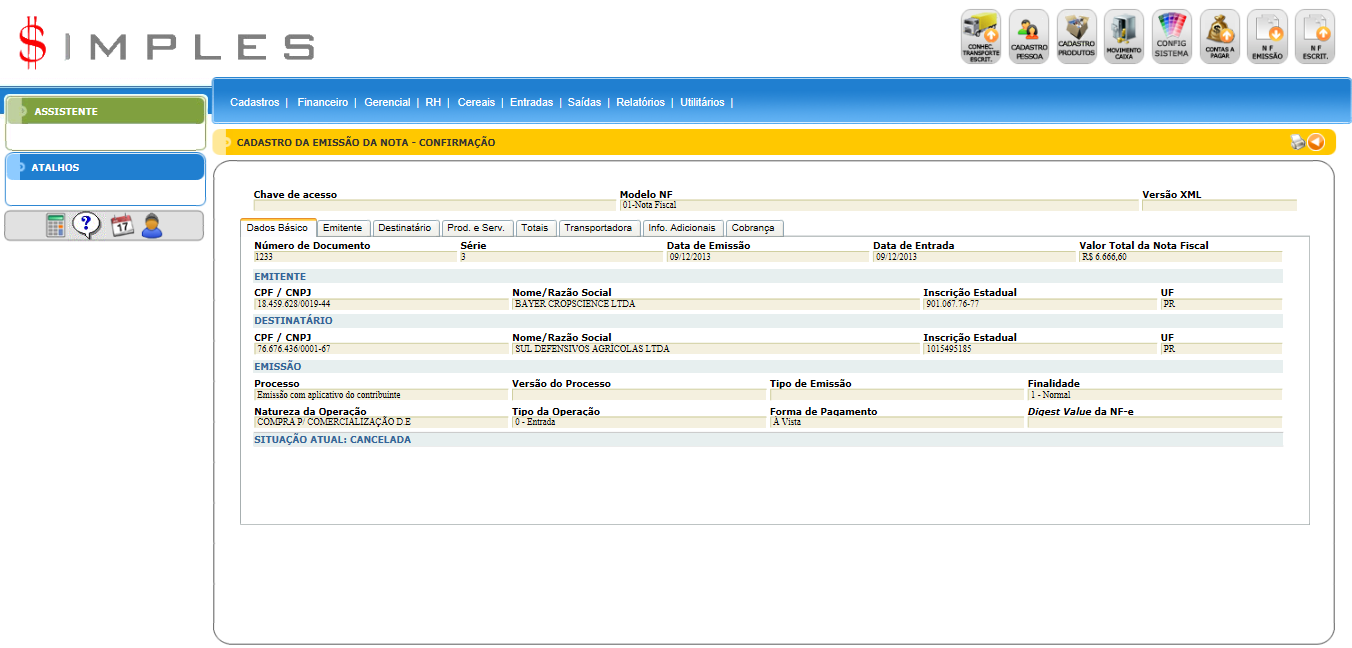The height and width of the screenshot is (648, 1352).
Task: Open the calendar icon in sidebar
Action: tap(122, 226)
